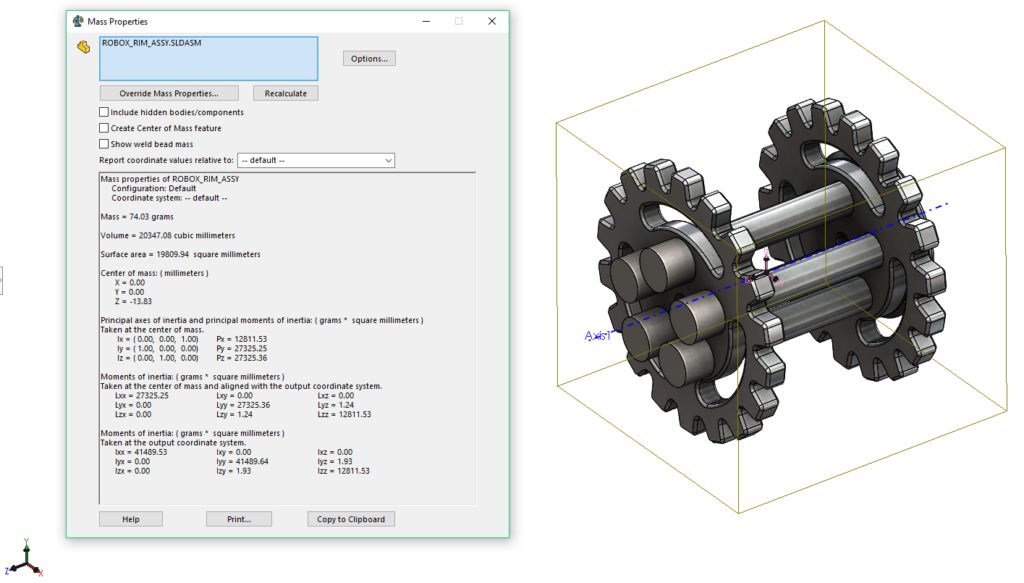Close the Mass Properties dialog
This screenshot has height=583, width=1024.
[x=491, y=21]
